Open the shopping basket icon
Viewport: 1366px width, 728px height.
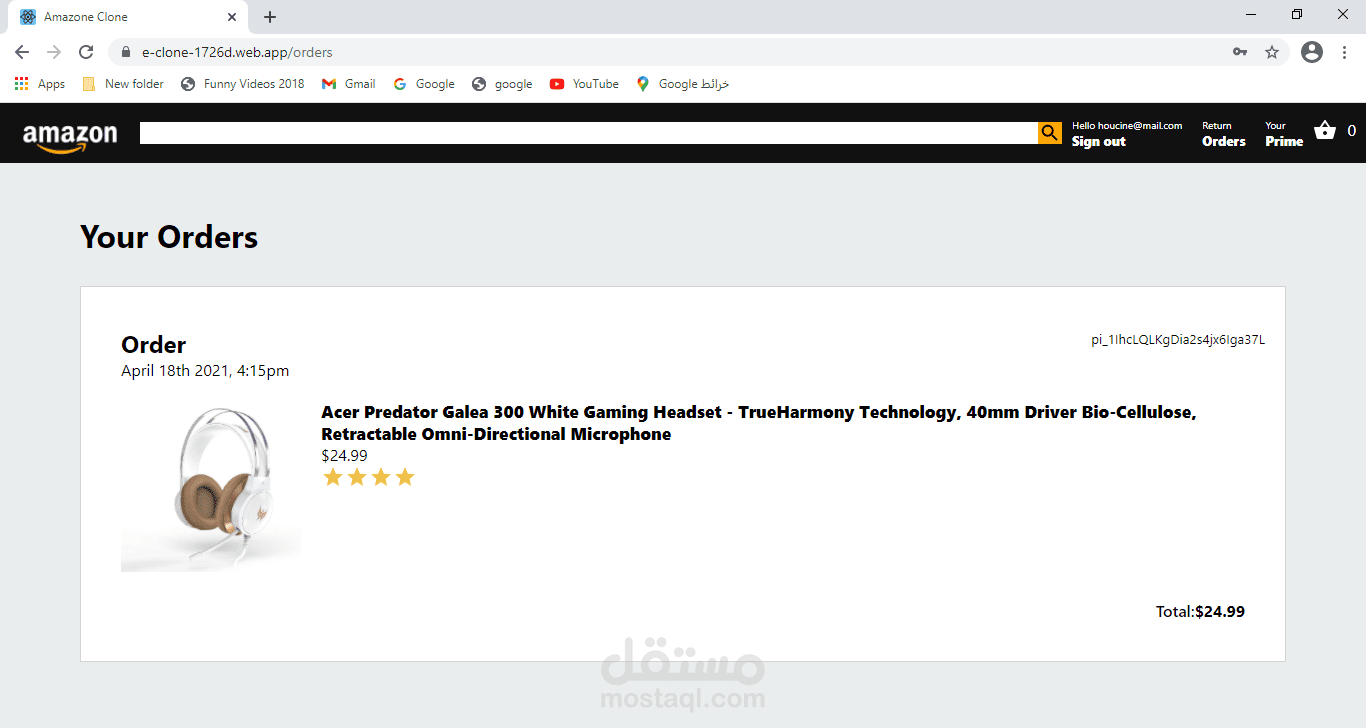[1325, 131]
